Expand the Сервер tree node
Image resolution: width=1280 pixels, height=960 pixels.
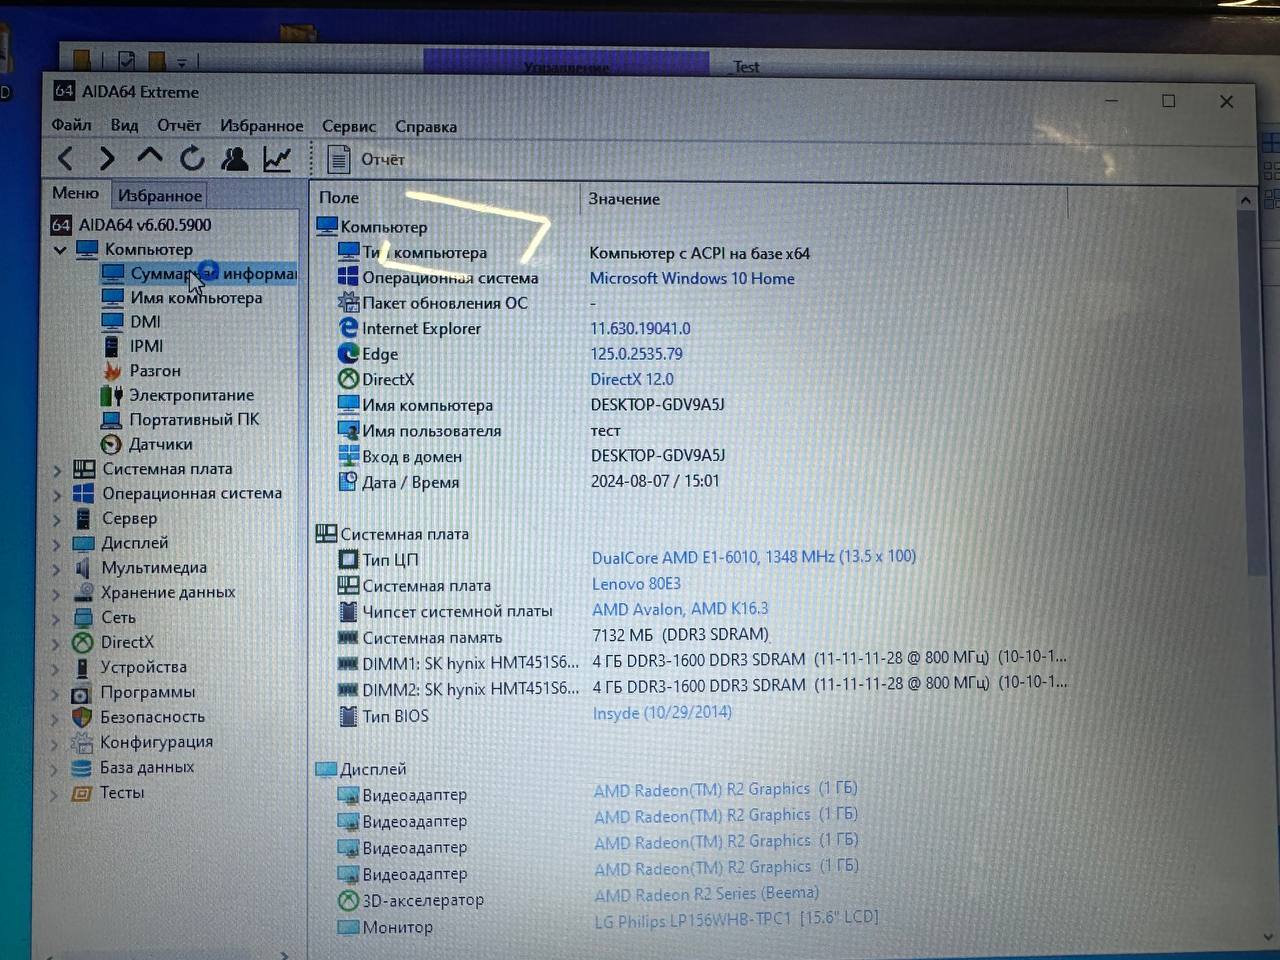pyautogui.click(x=57, y=519)
